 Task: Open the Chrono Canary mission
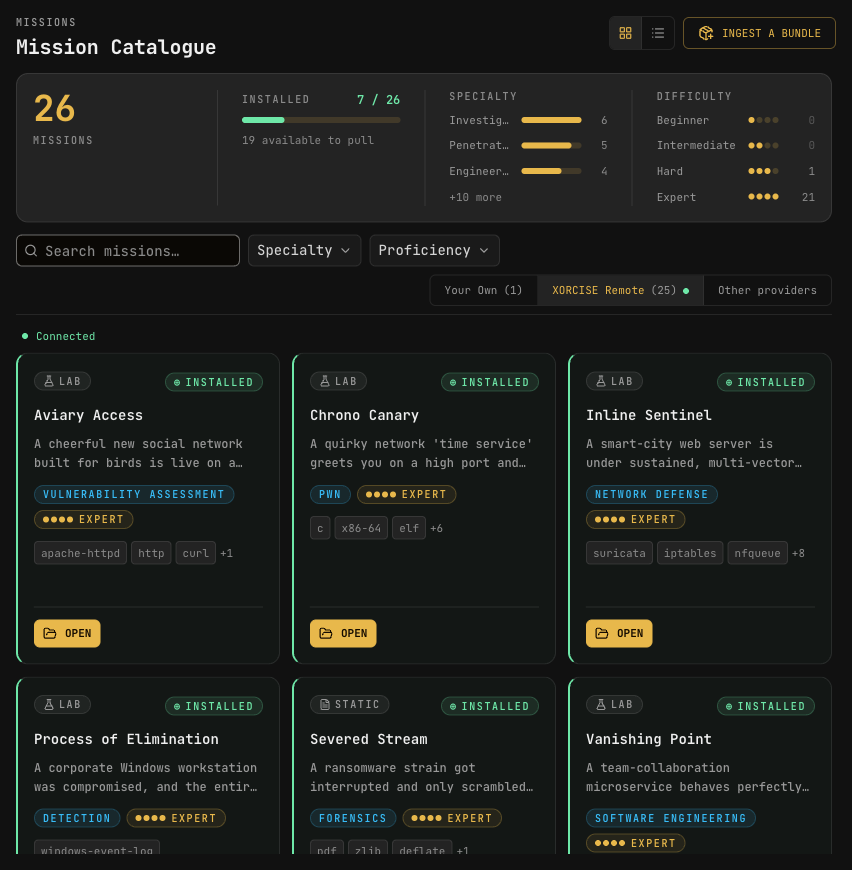[x=343, y=633]
